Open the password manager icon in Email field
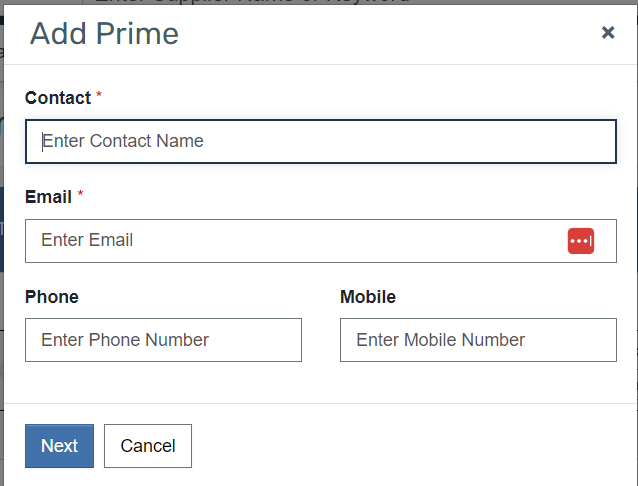Image resolution: width=638 pixels, height=486 pixels. click(581, 241)
